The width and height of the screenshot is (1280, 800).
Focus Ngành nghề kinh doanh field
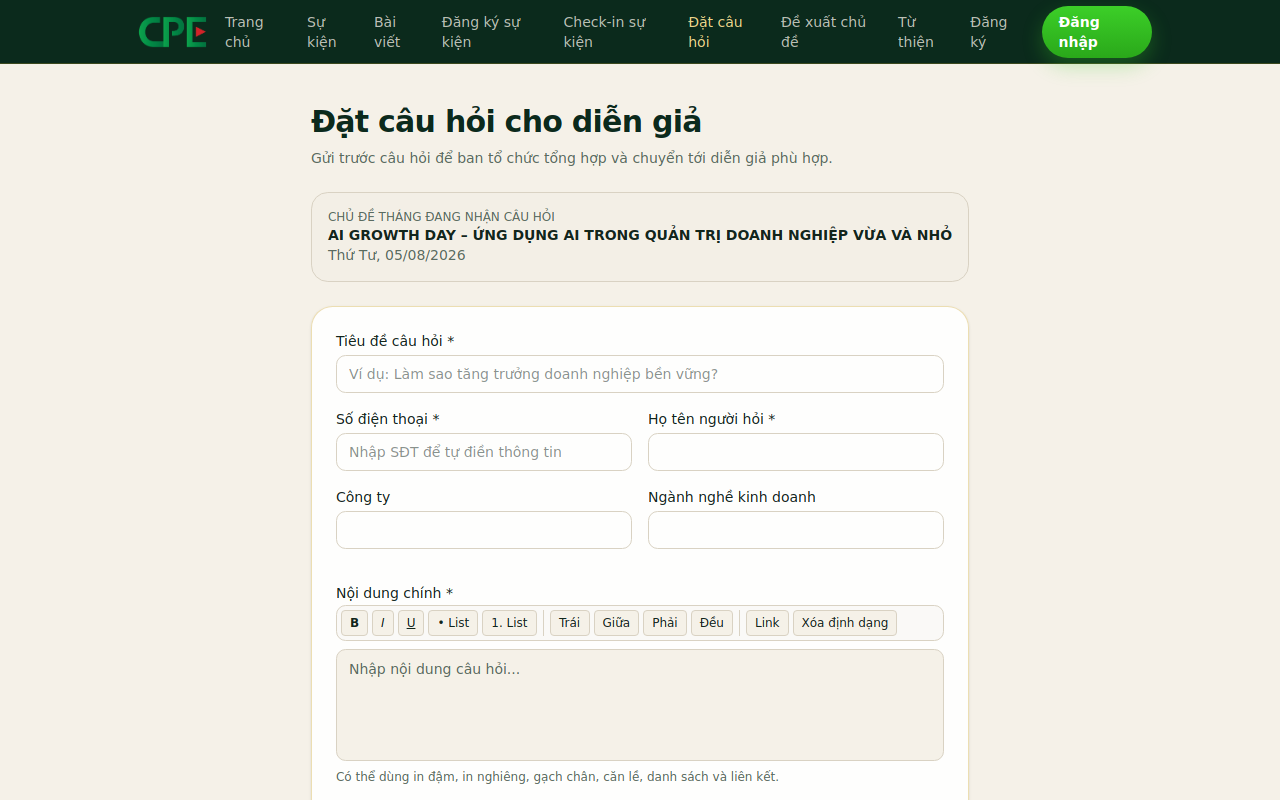pos(796,530)
